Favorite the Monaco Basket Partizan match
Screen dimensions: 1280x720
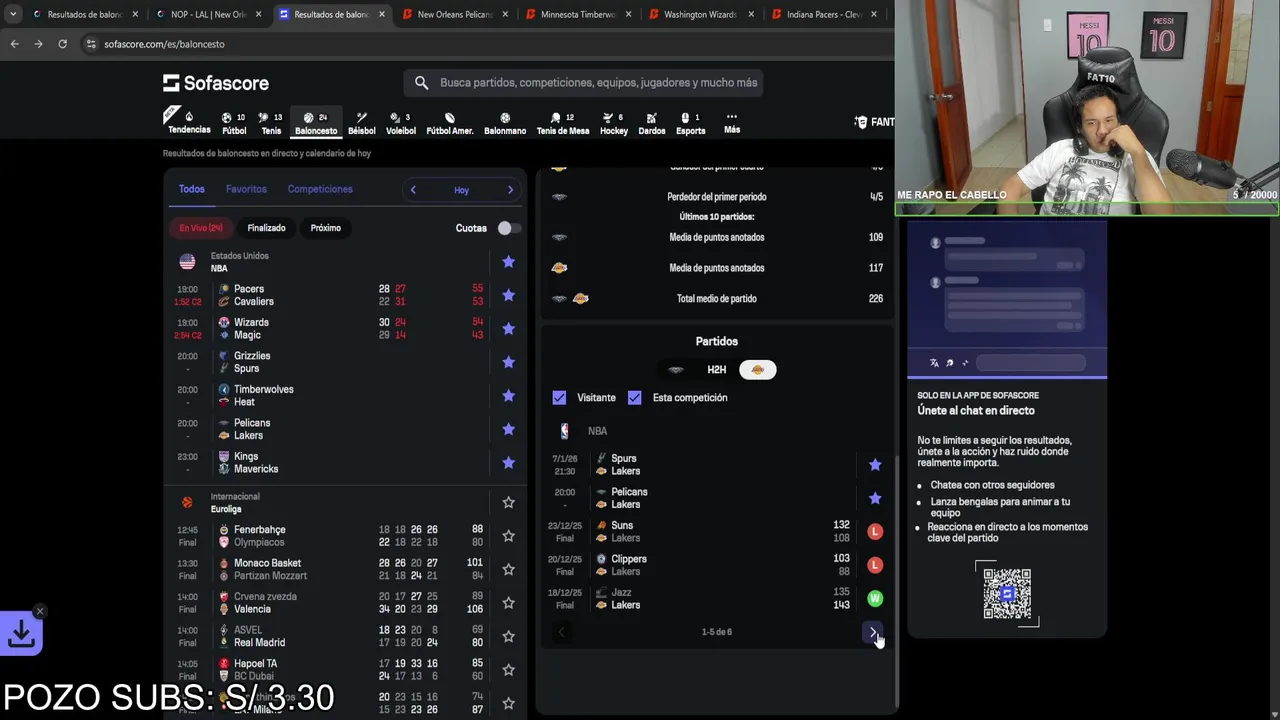coord(508,569)
